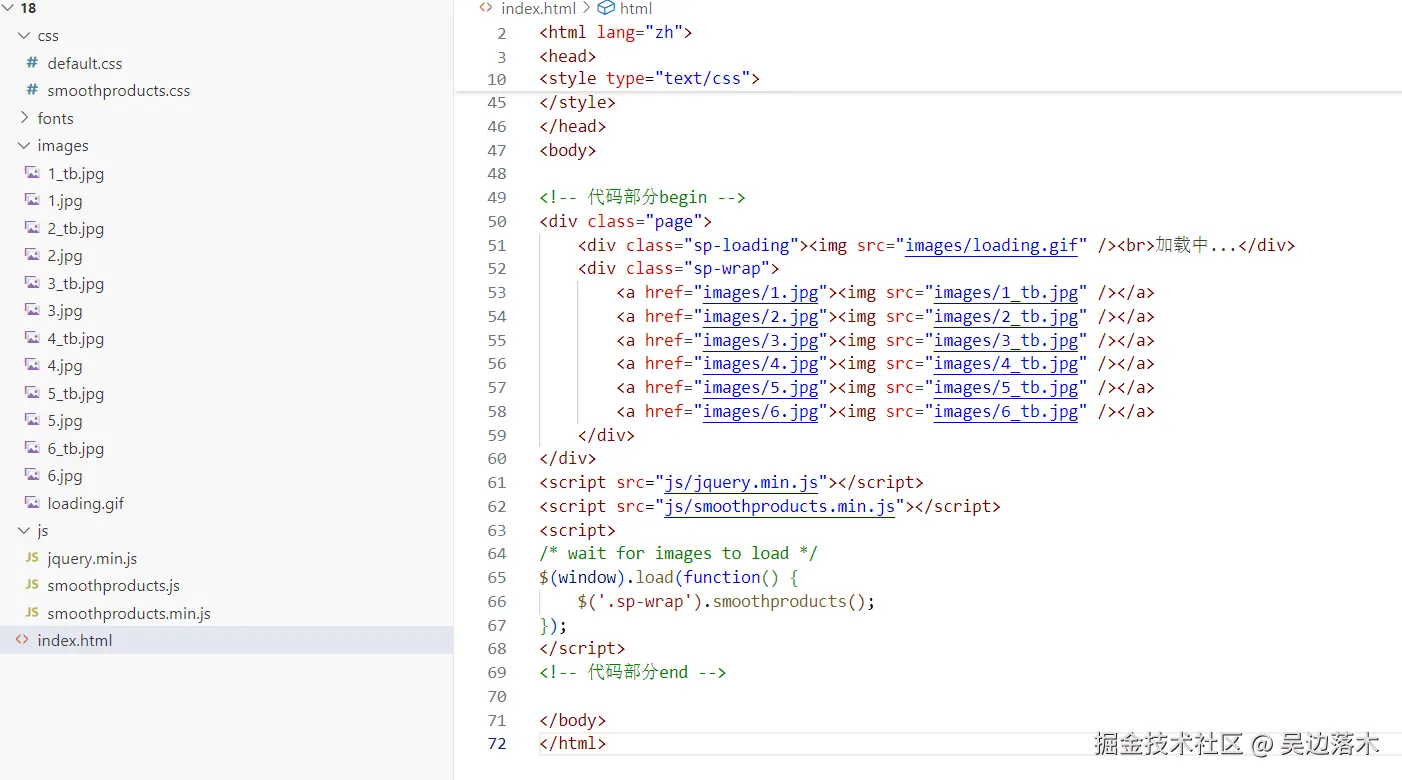Image resolution: width=1402 pixels, height=780 pixels.
Task: Open loading.gif in the explorer
Action: 86,503
